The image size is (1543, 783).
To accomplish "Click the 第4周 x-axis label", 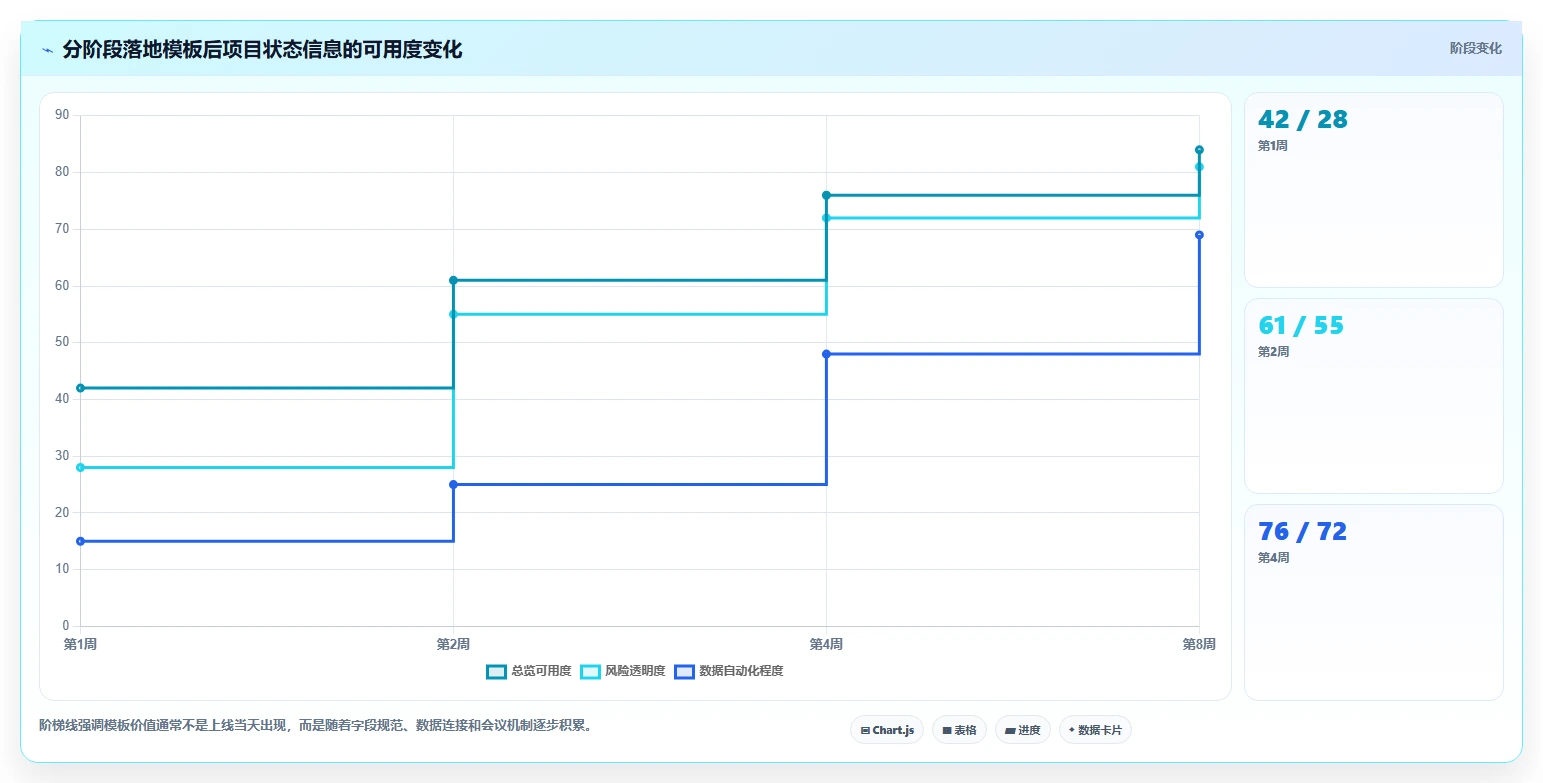I will point(826,644).
